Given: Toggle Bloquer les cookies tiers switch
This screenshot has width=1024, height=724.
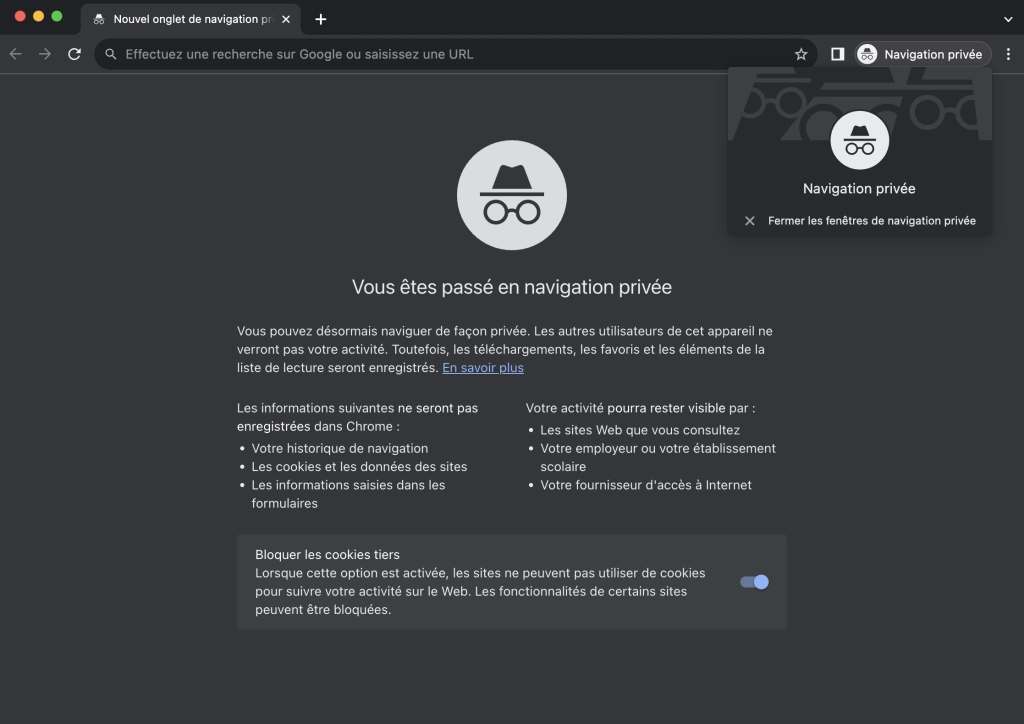Looking at the screenshot, I should click(754, 582).
